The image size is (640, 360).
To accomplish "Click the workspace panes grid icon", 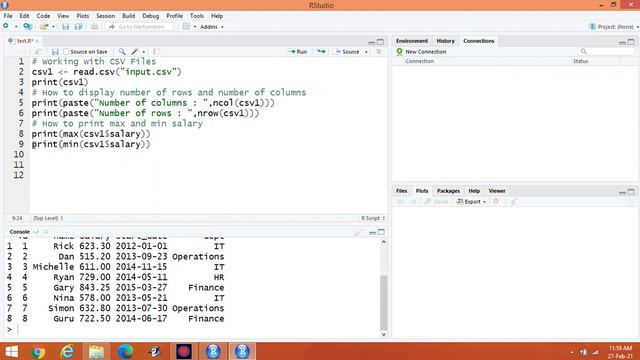I will (x=186, y=27).
